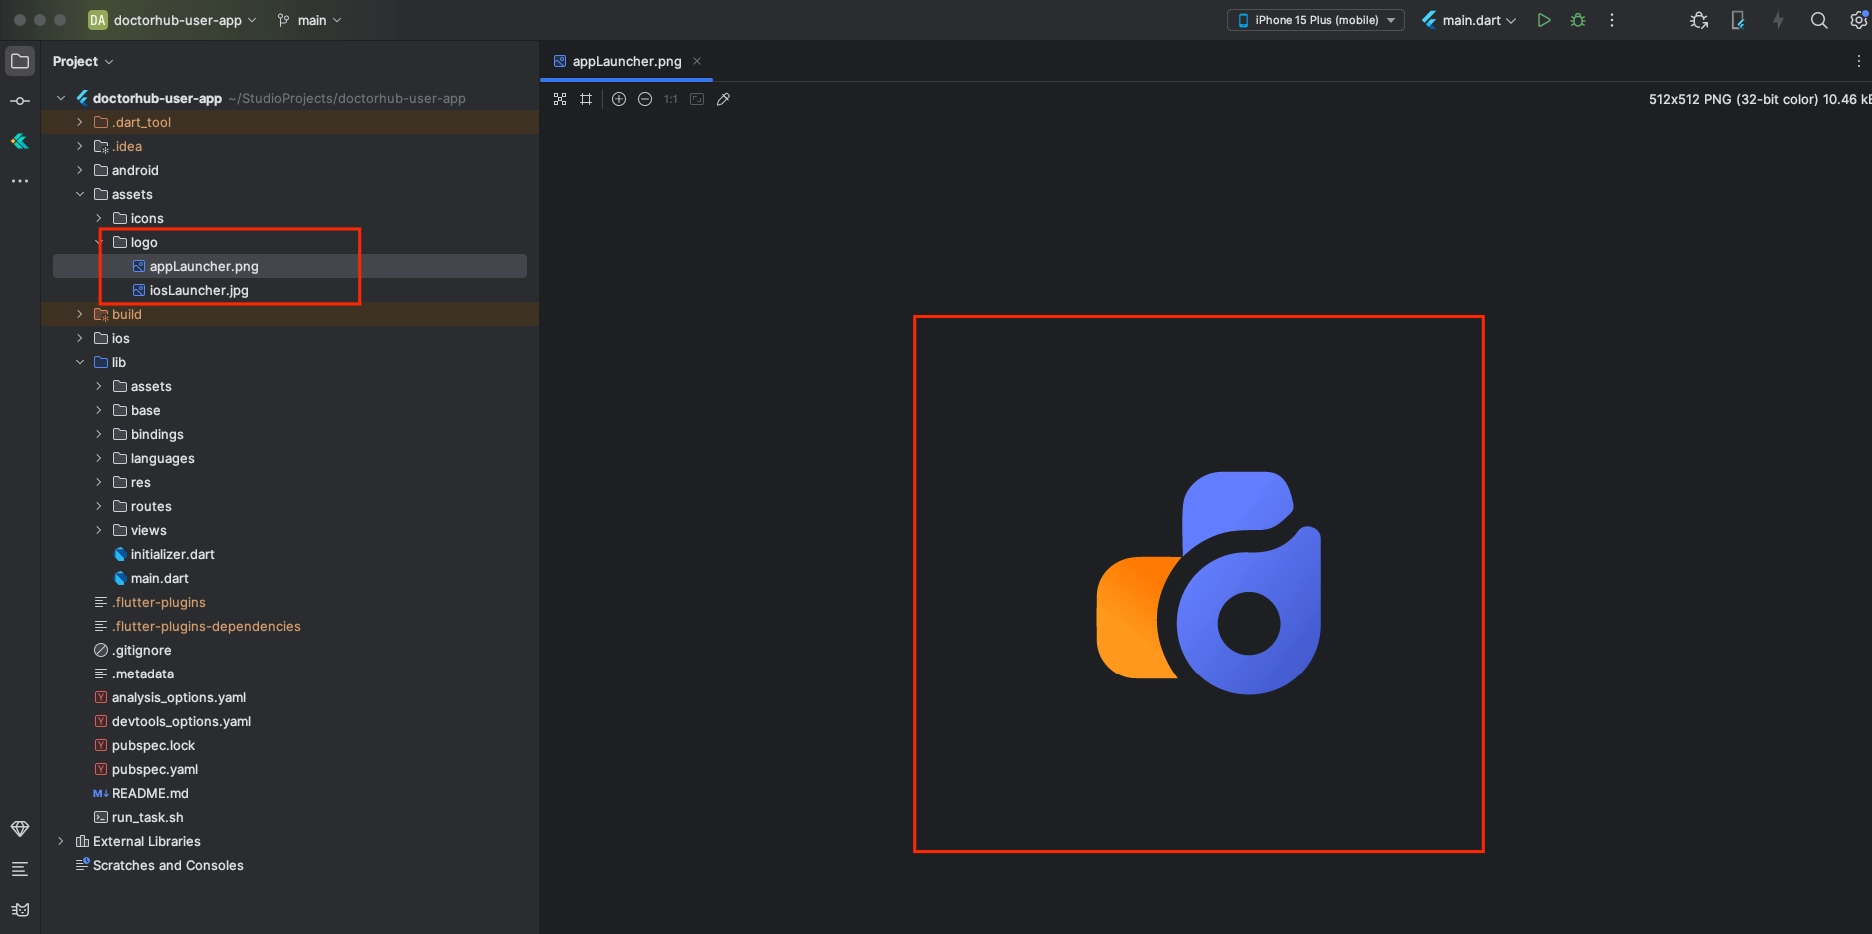1872x934 pixels.
Task: Expand the External Libraries node
Action: [61, 841]
